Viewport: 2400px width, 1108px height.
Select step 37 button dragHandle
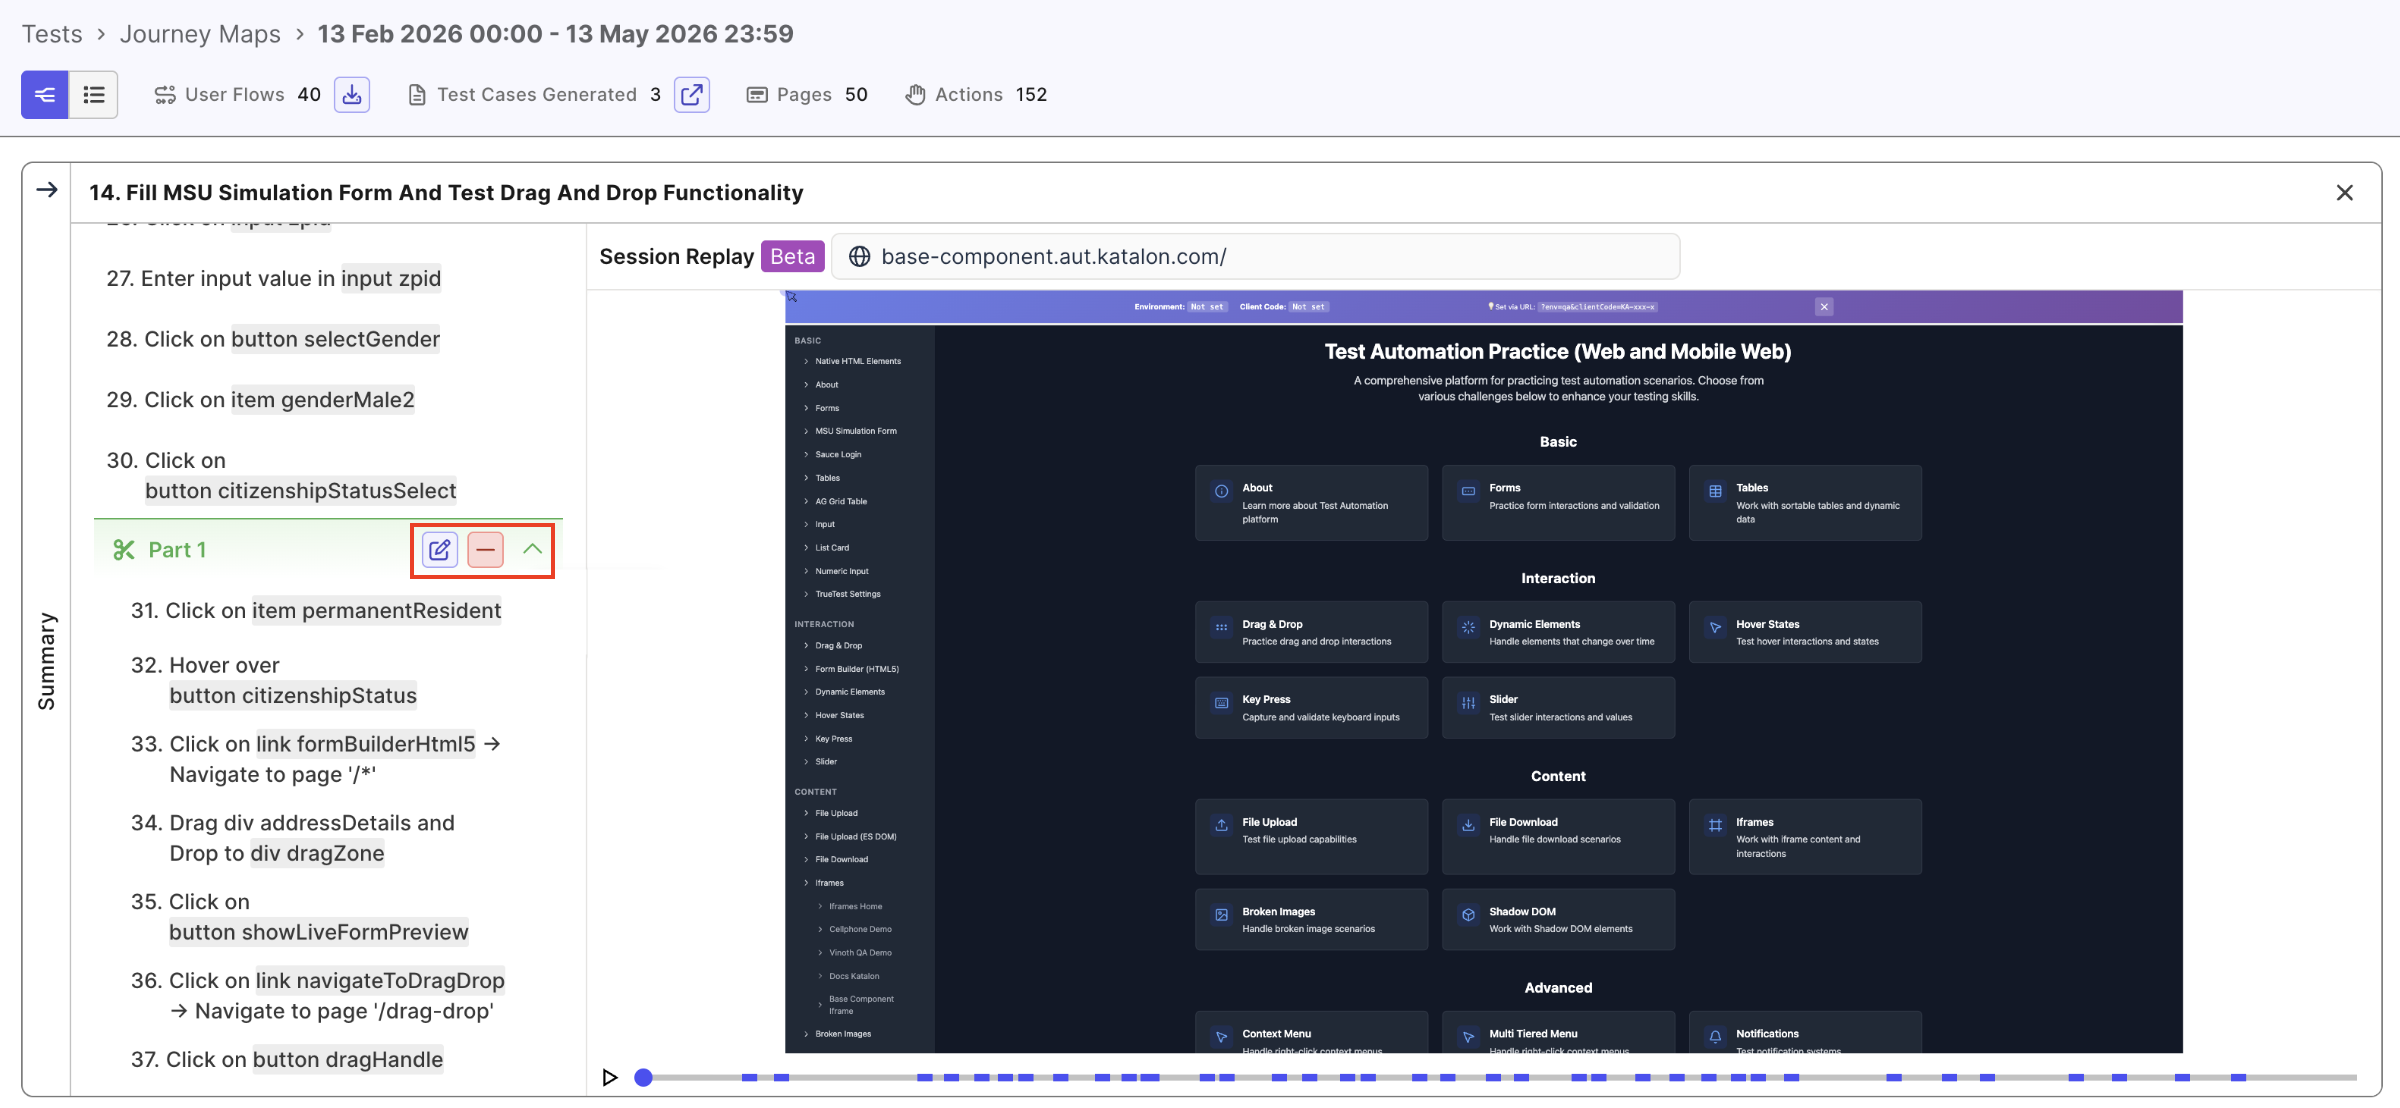click(x=287, y=1060)
